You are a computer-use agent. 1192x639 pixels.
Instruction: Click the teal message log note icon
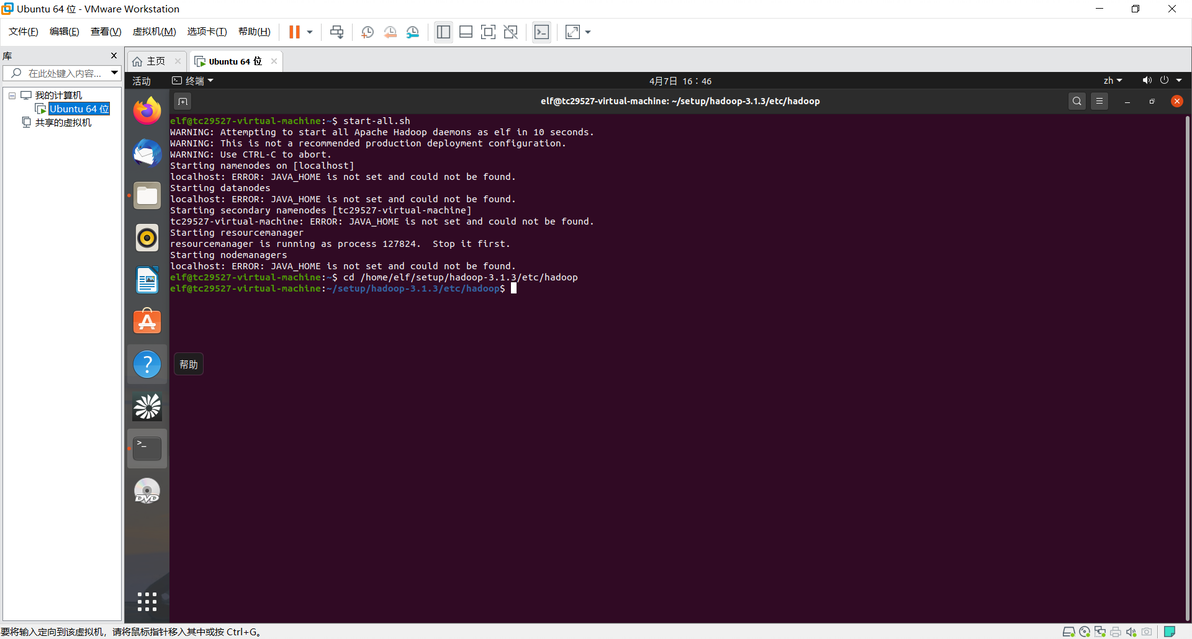pos(1170,631)
